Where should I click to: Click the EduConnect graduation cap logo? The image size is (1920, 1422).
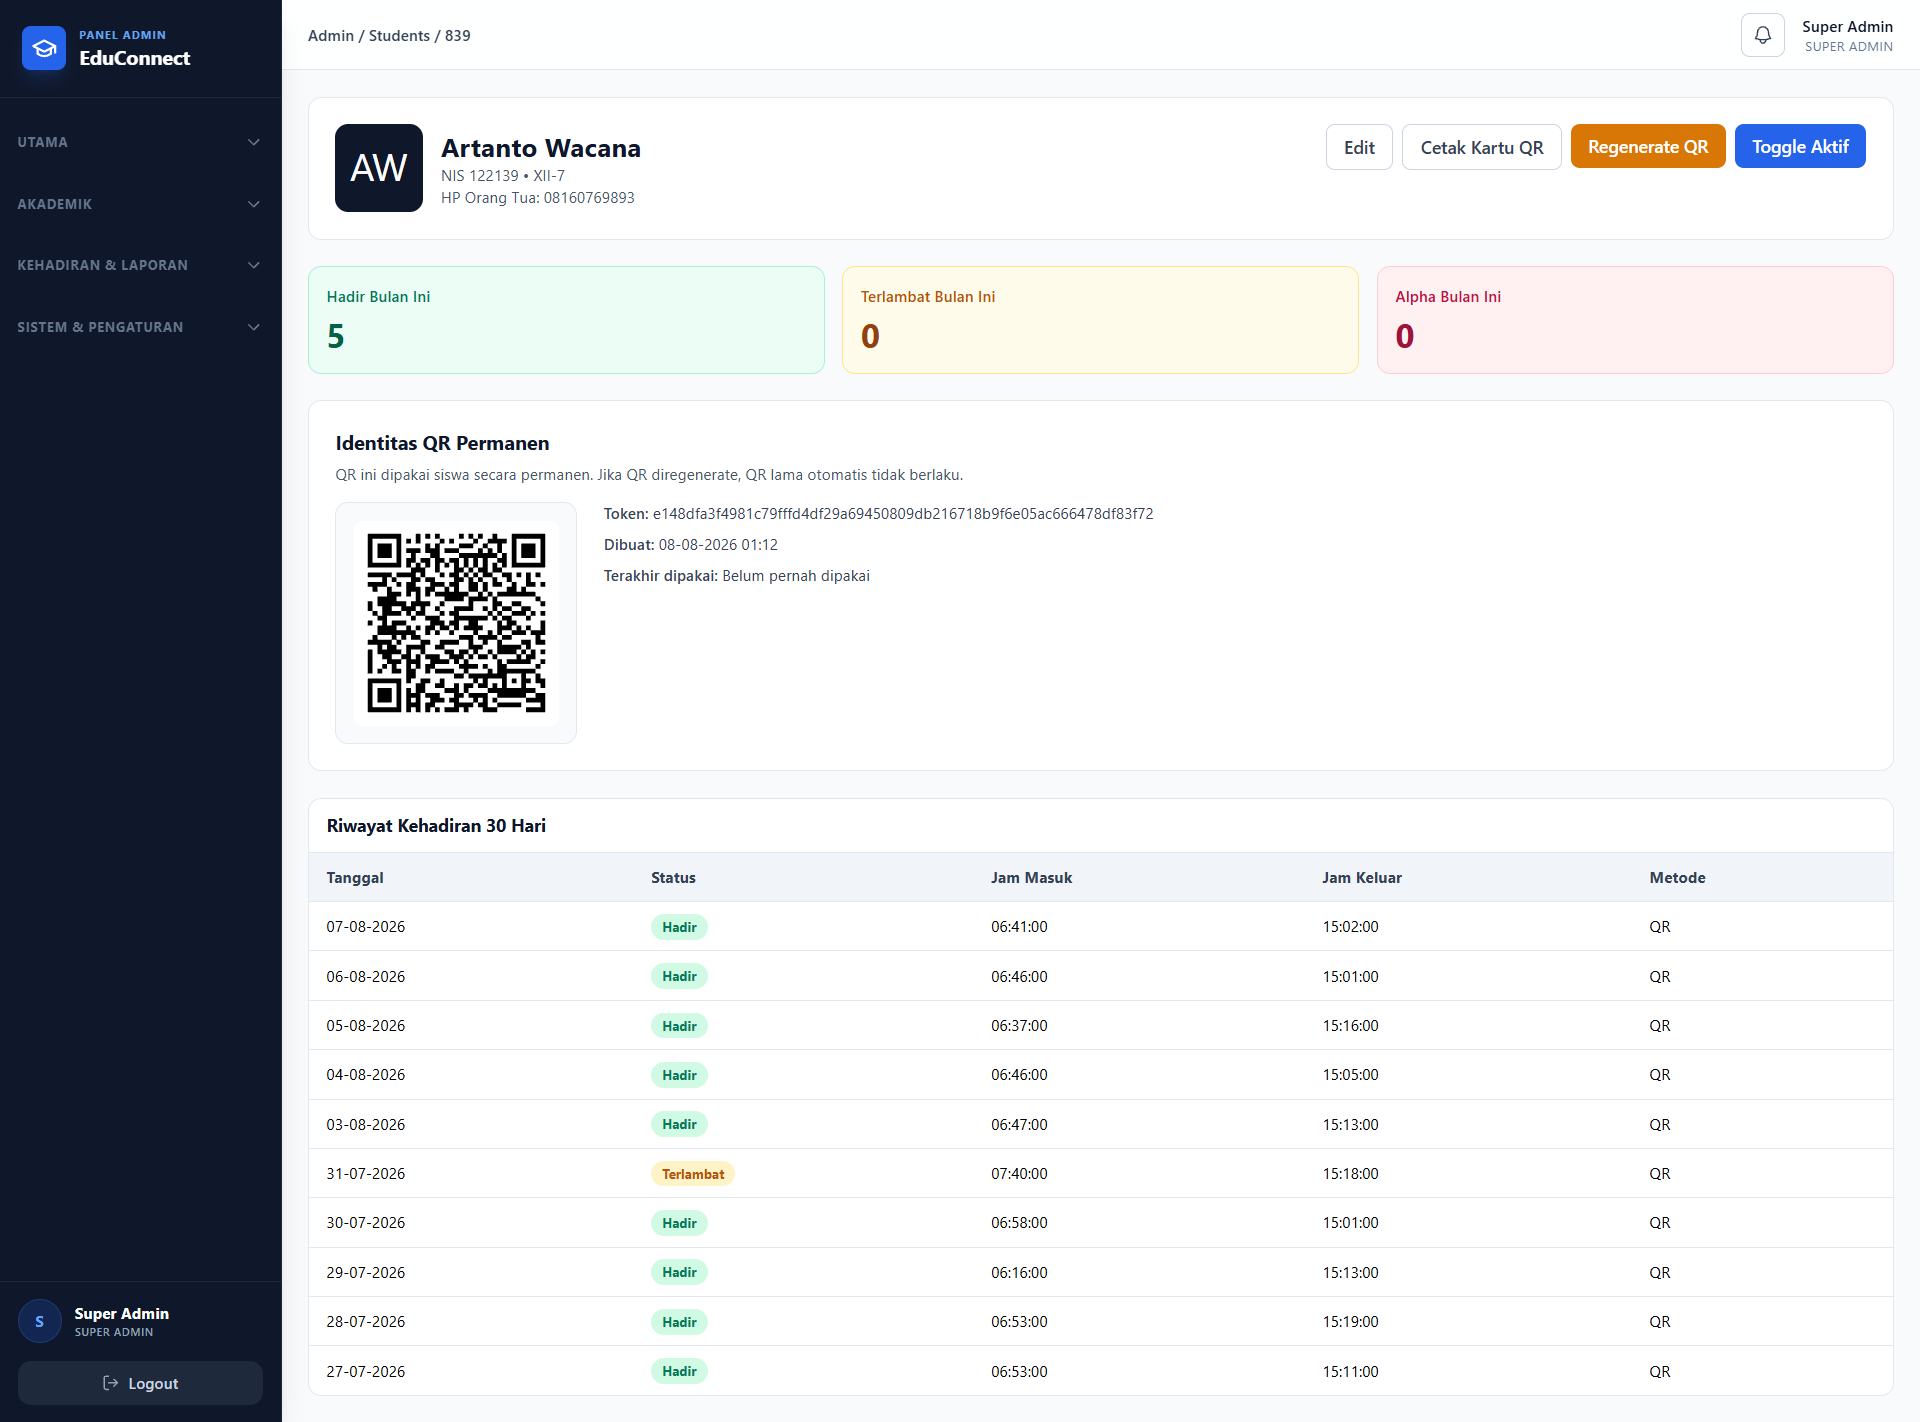click(44, 48)
